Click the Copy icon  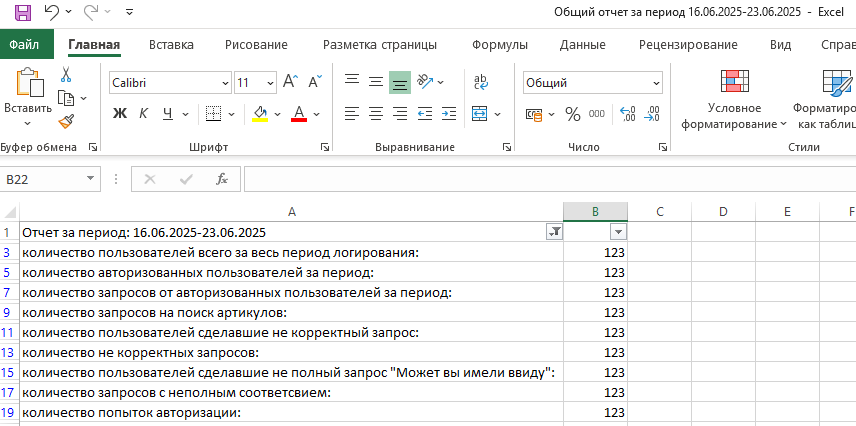tap(66, 98)
